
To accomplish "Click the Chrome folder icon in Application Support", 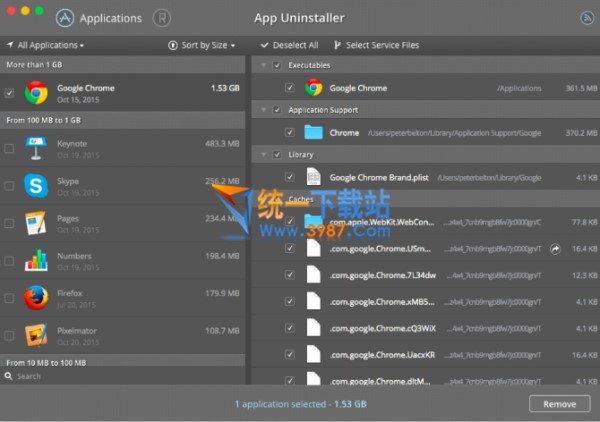I will tap(313, 132).
